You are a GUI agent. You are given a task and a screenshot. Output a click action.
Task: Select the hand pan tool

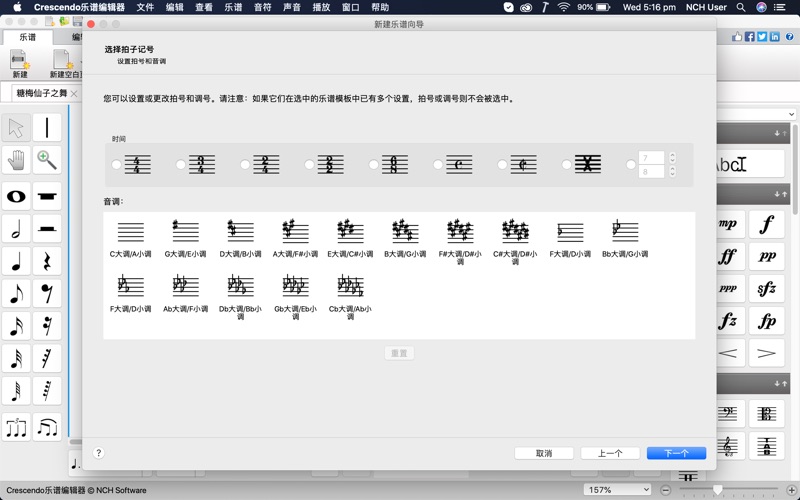click(x=16, y=160)
